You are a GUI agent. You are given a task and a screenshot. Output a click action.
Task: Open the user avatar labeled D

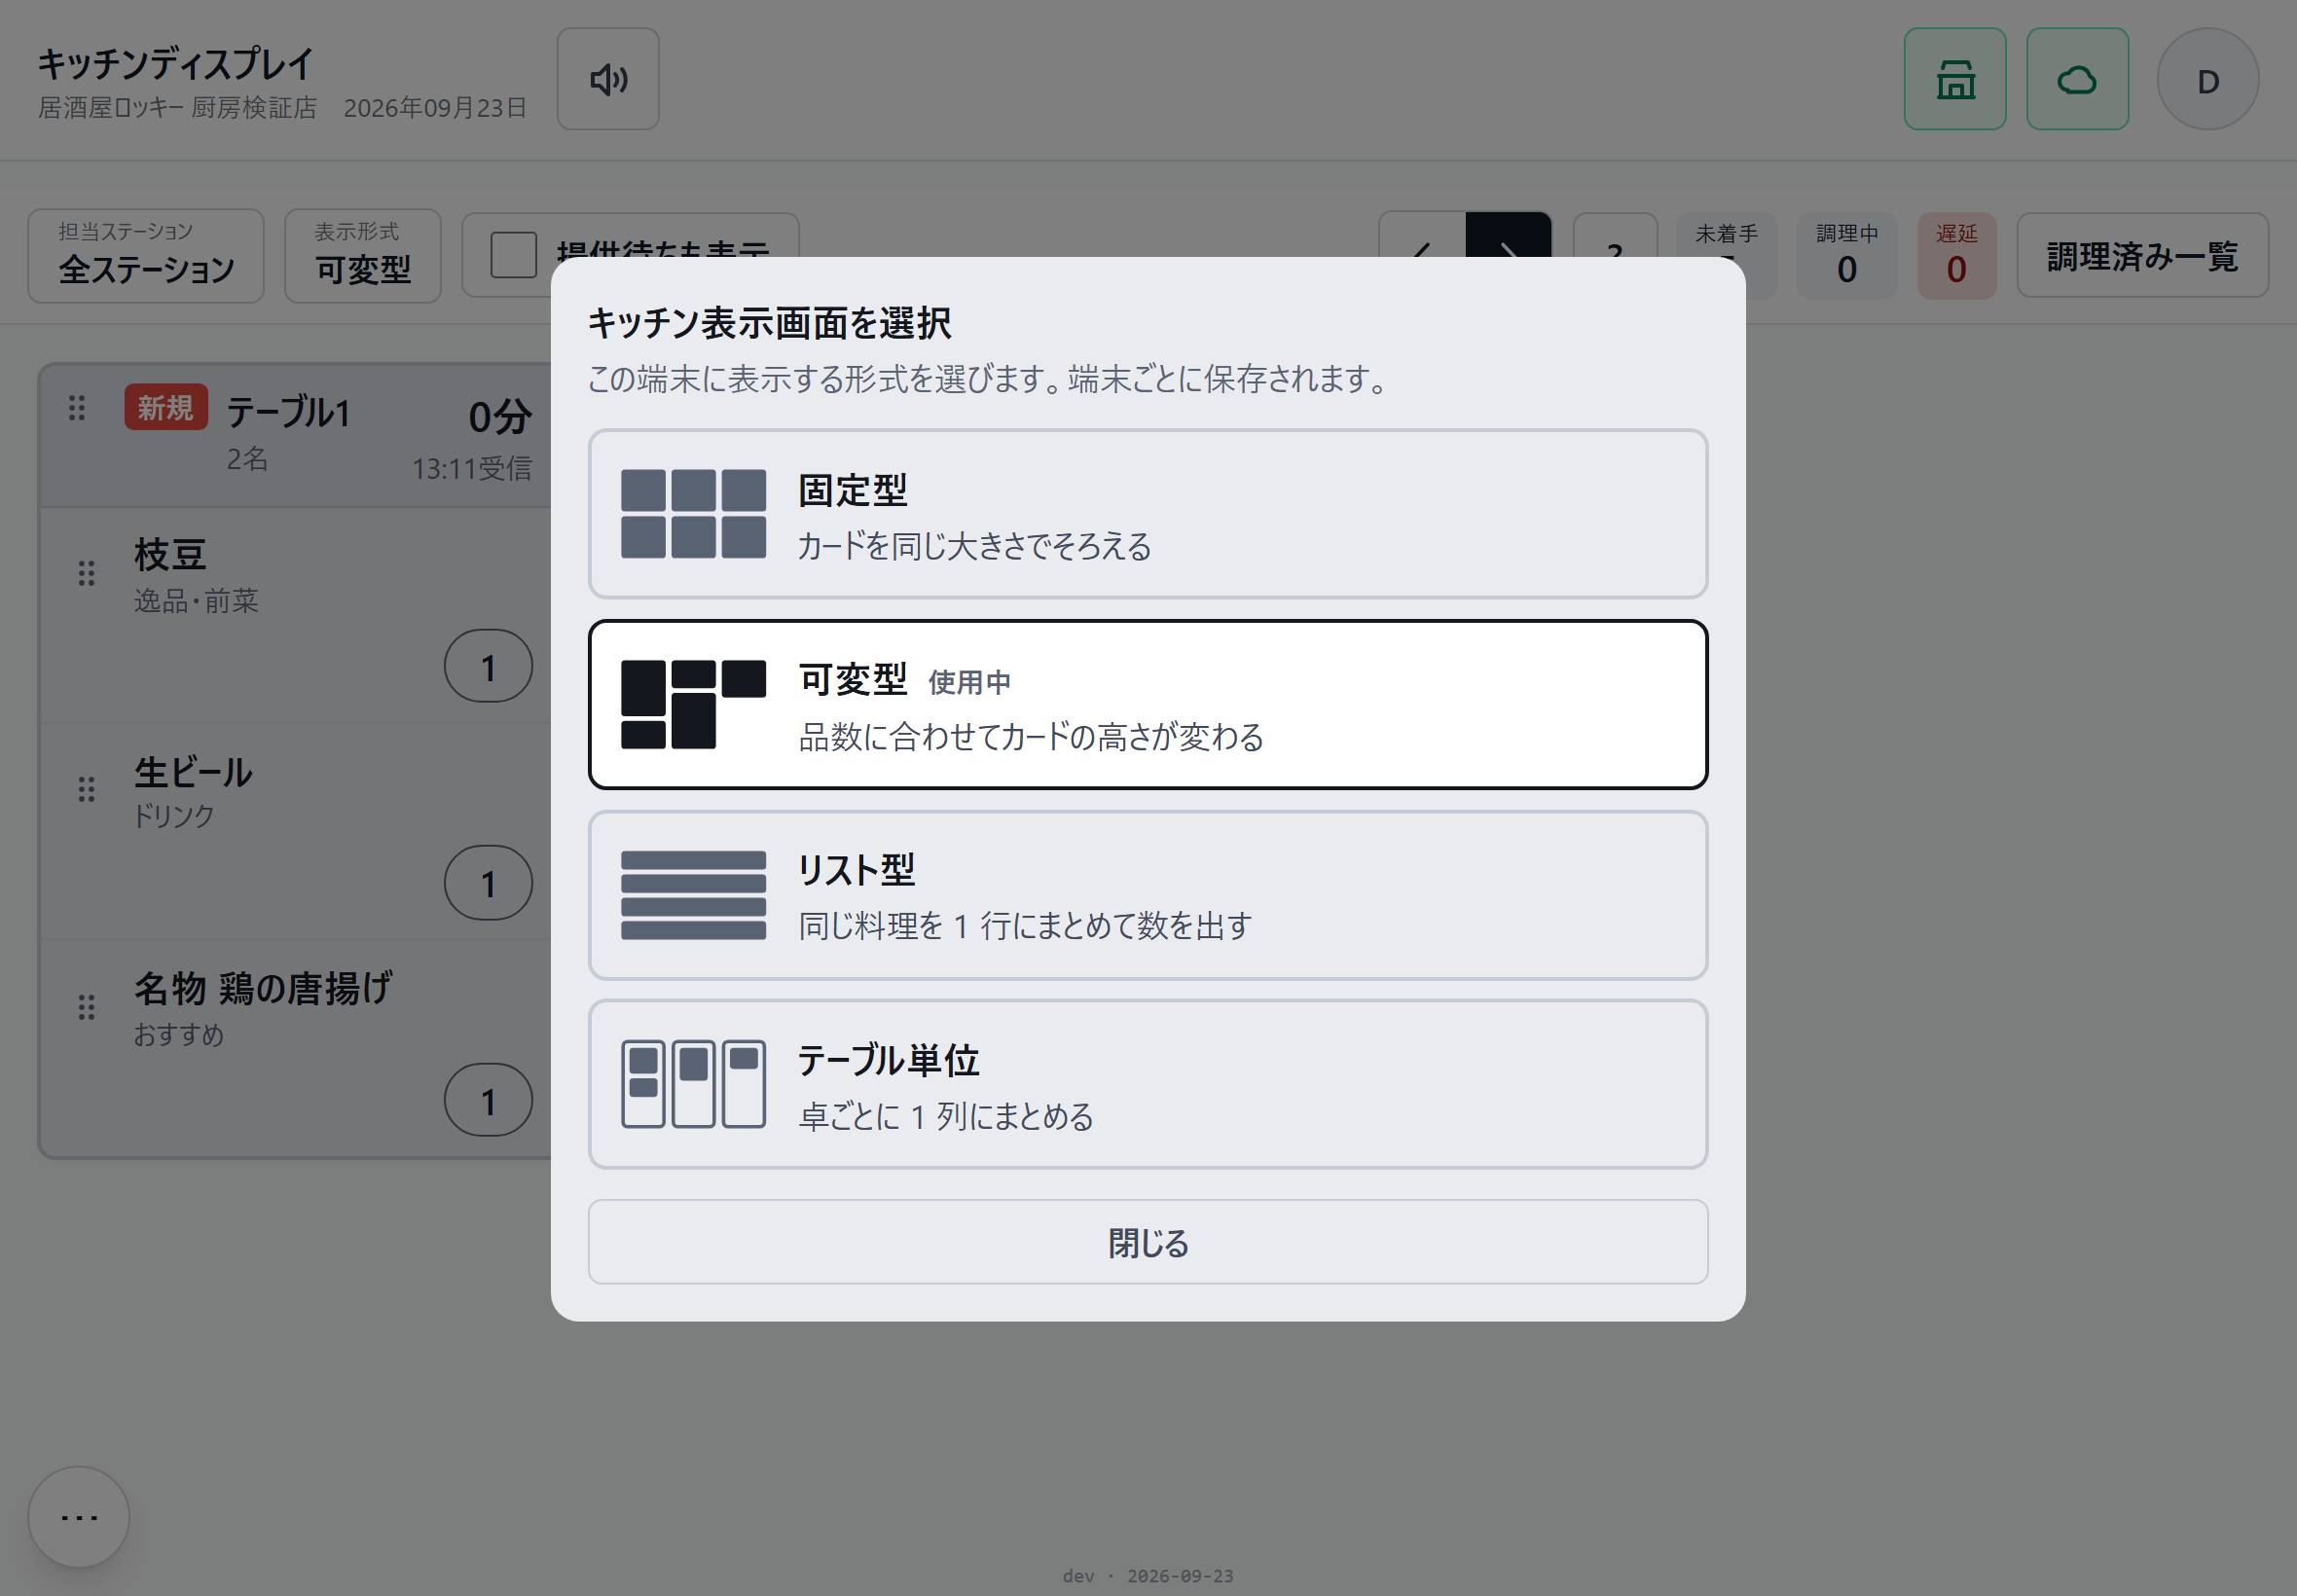coord(2207,79)
